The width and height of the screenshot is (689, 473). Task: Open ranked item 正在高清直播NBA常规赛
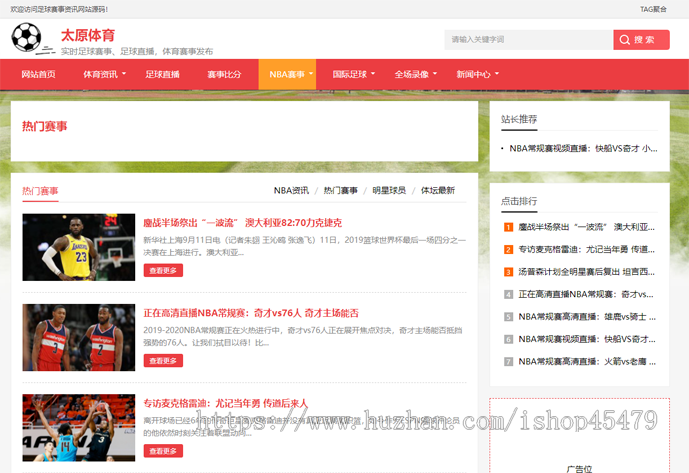point(586,295)
